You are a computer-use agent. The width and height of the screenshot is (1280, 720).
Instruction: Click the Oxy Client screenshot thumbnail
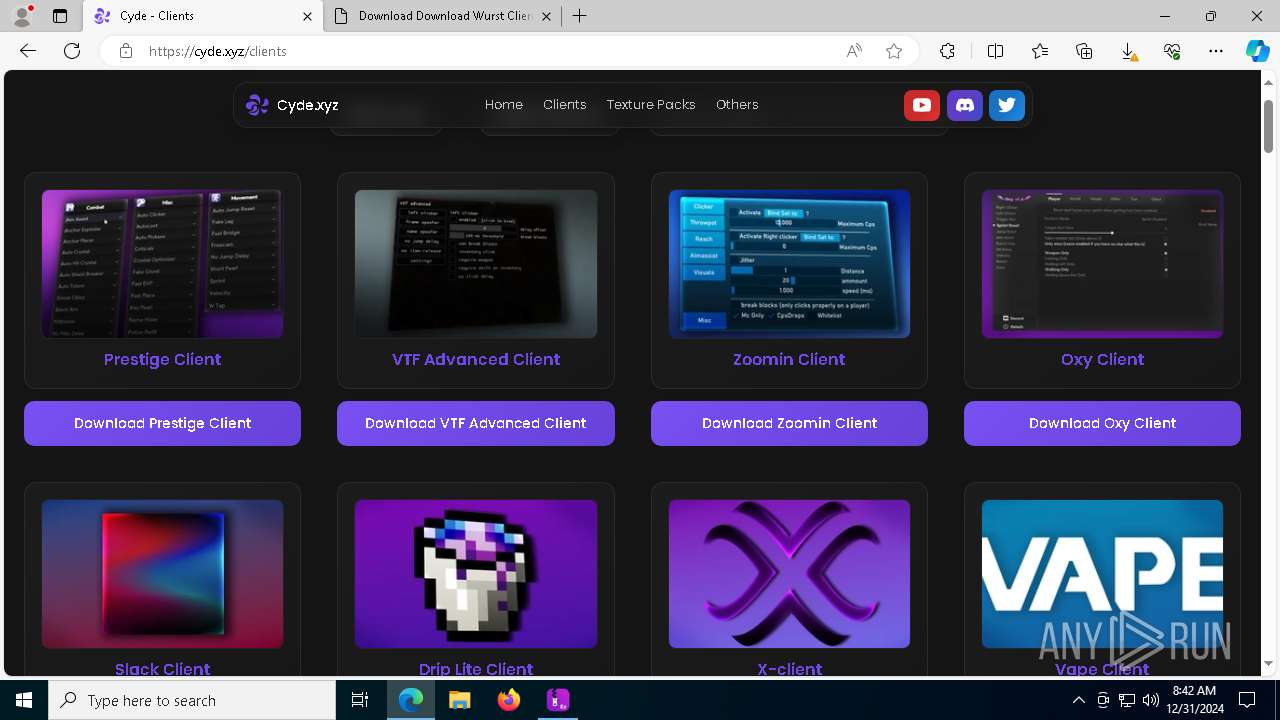(x=1102, y=264)
